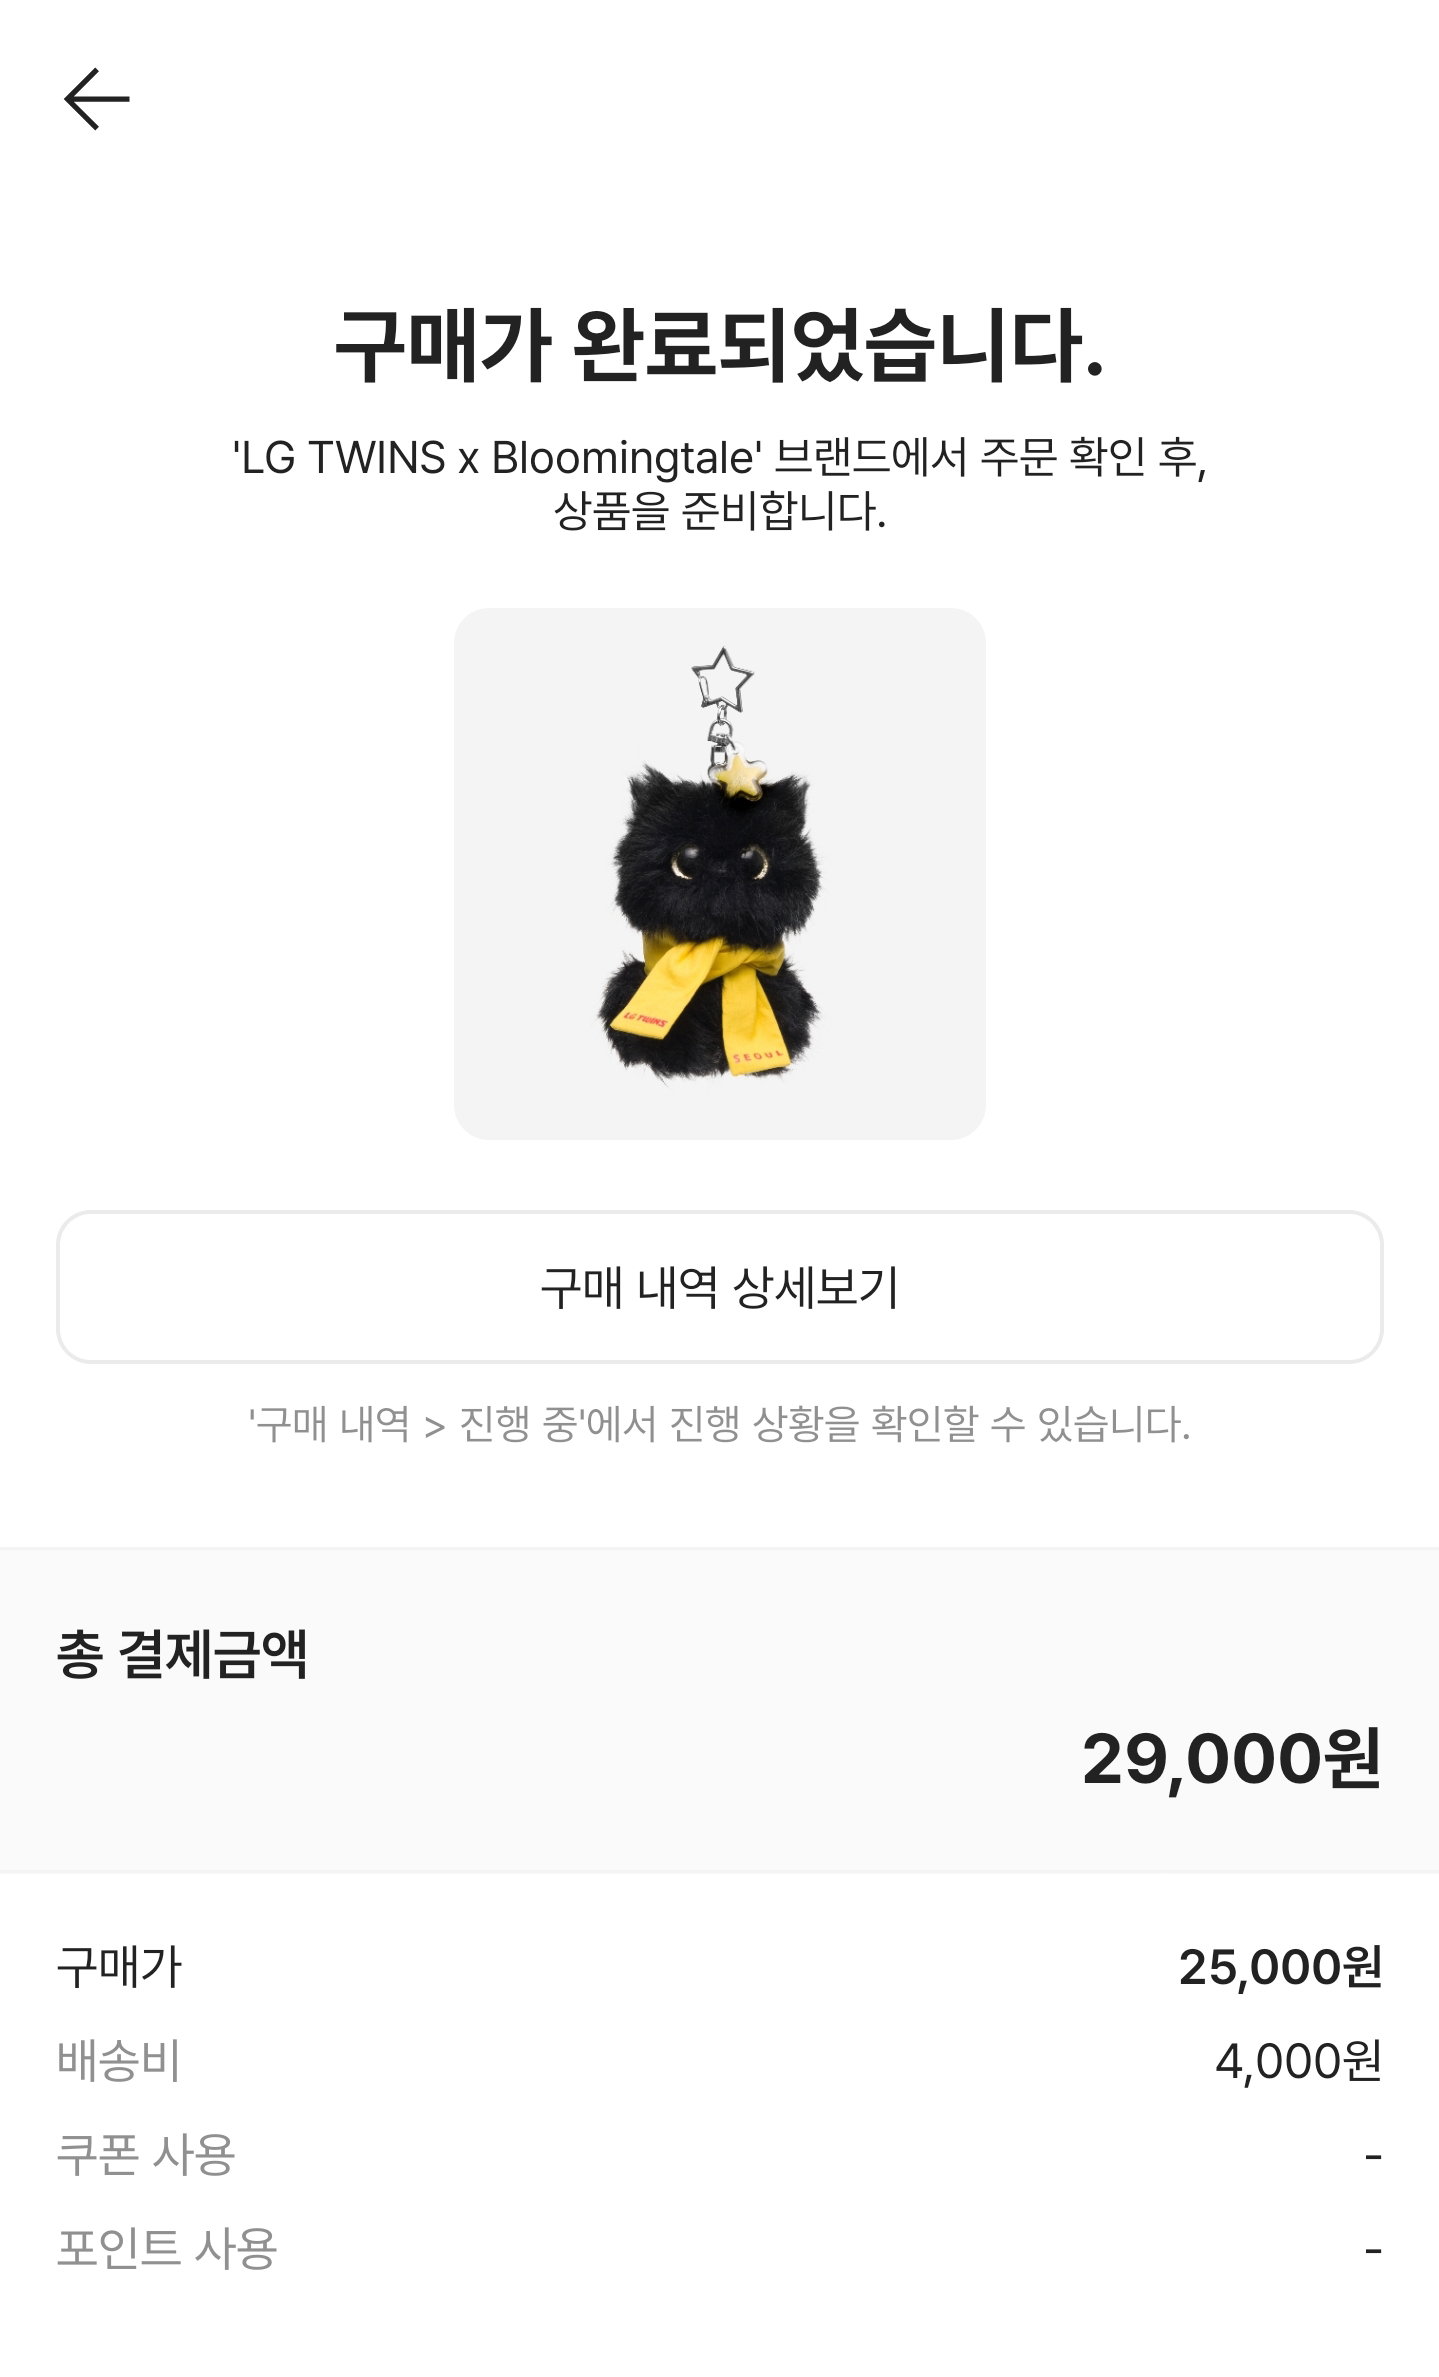
Task: Click the 포인트 사용 row label
Action: click(167, 2249)
